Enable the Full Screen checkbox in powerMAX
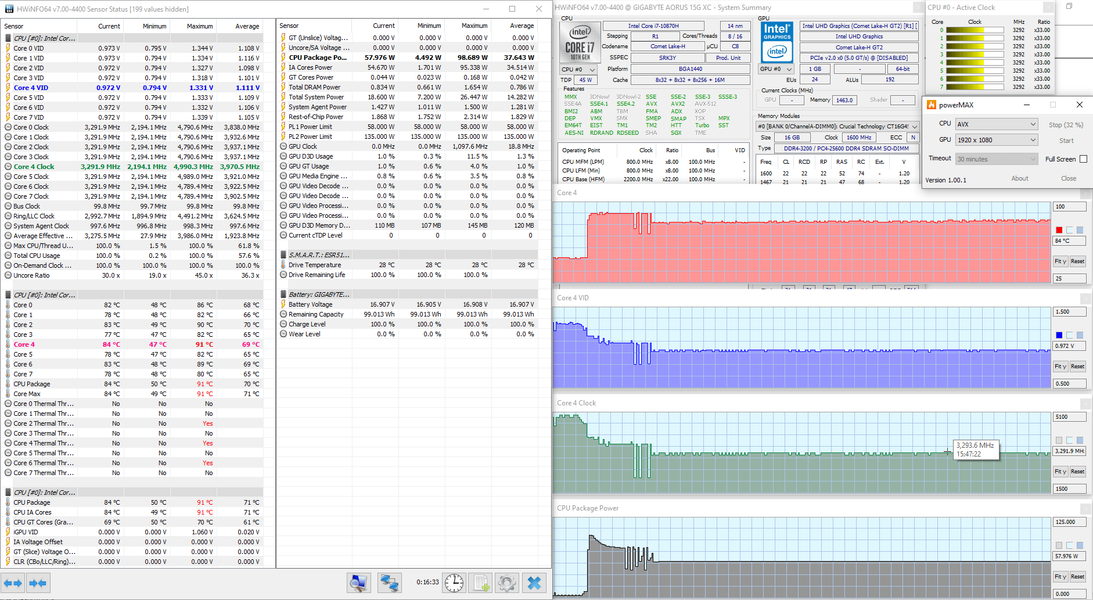Screen dimensions: 1093x600 pyautogui.click(x=1083, y=159)
